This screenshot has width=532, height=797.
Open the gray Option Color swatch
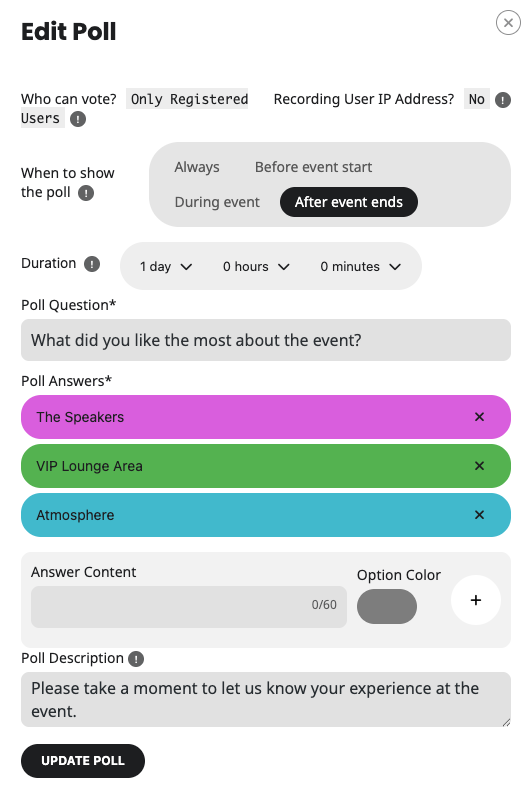click(387, 607)
